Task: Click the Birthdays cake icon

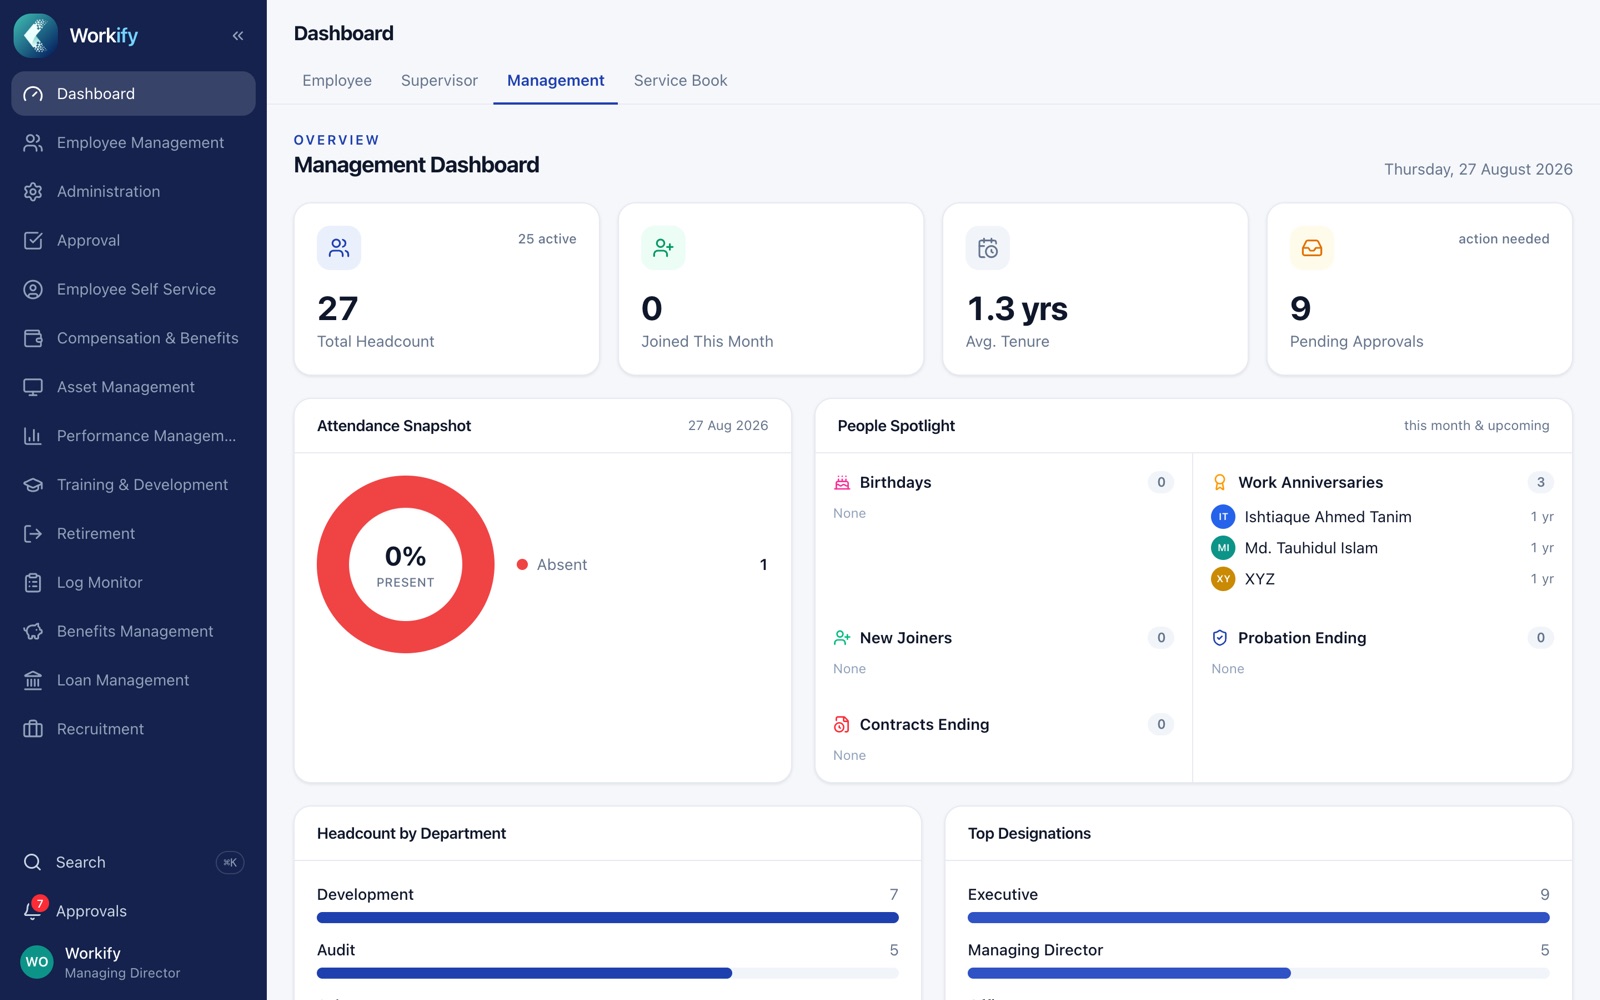Action: pos(842,483)
